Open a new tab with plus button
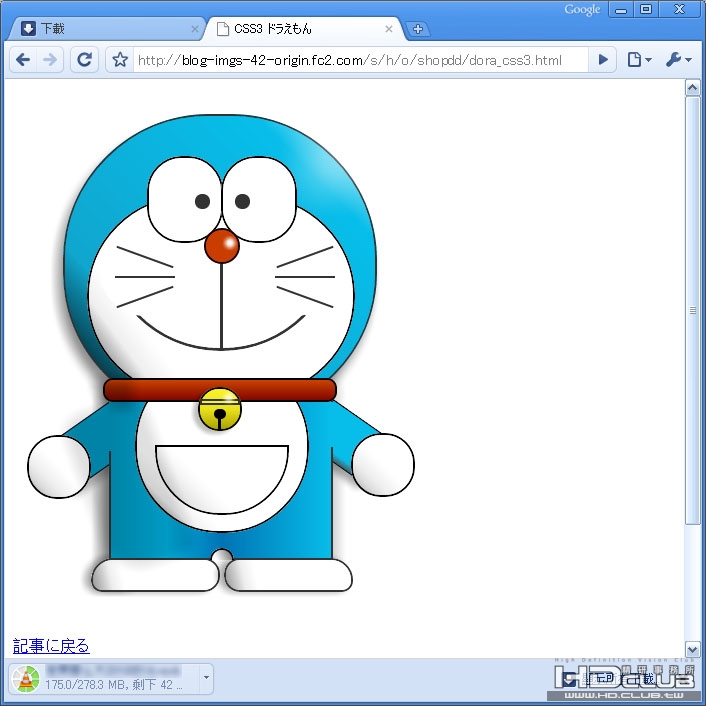This screenshot has height=706, width=706. pos(418,29)
